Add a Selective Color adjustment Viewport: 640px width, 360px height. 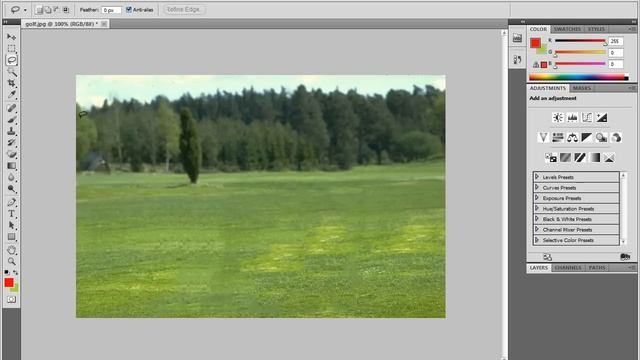tap(609, 158)
